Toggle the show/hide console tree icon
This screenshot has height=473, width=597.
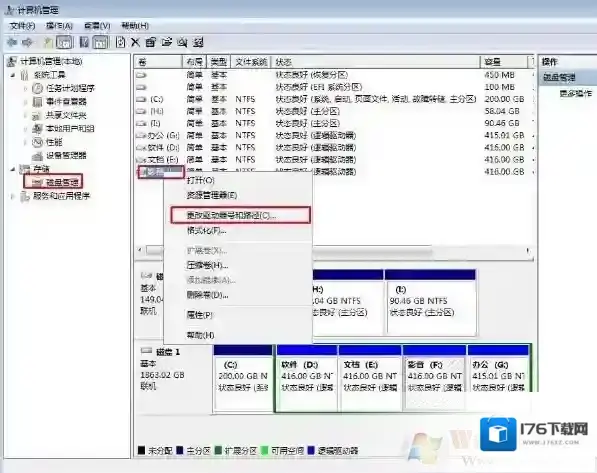click(x=64, y=42)
